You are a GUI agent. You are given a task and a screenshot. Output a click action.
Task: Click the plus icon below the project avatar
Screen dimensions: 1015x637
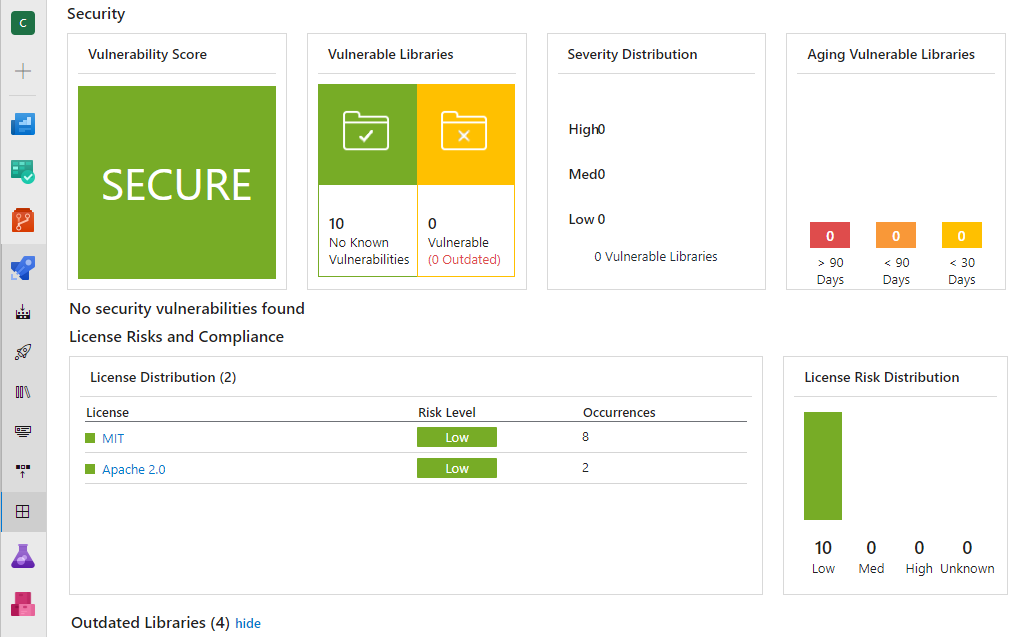[22, 70]
